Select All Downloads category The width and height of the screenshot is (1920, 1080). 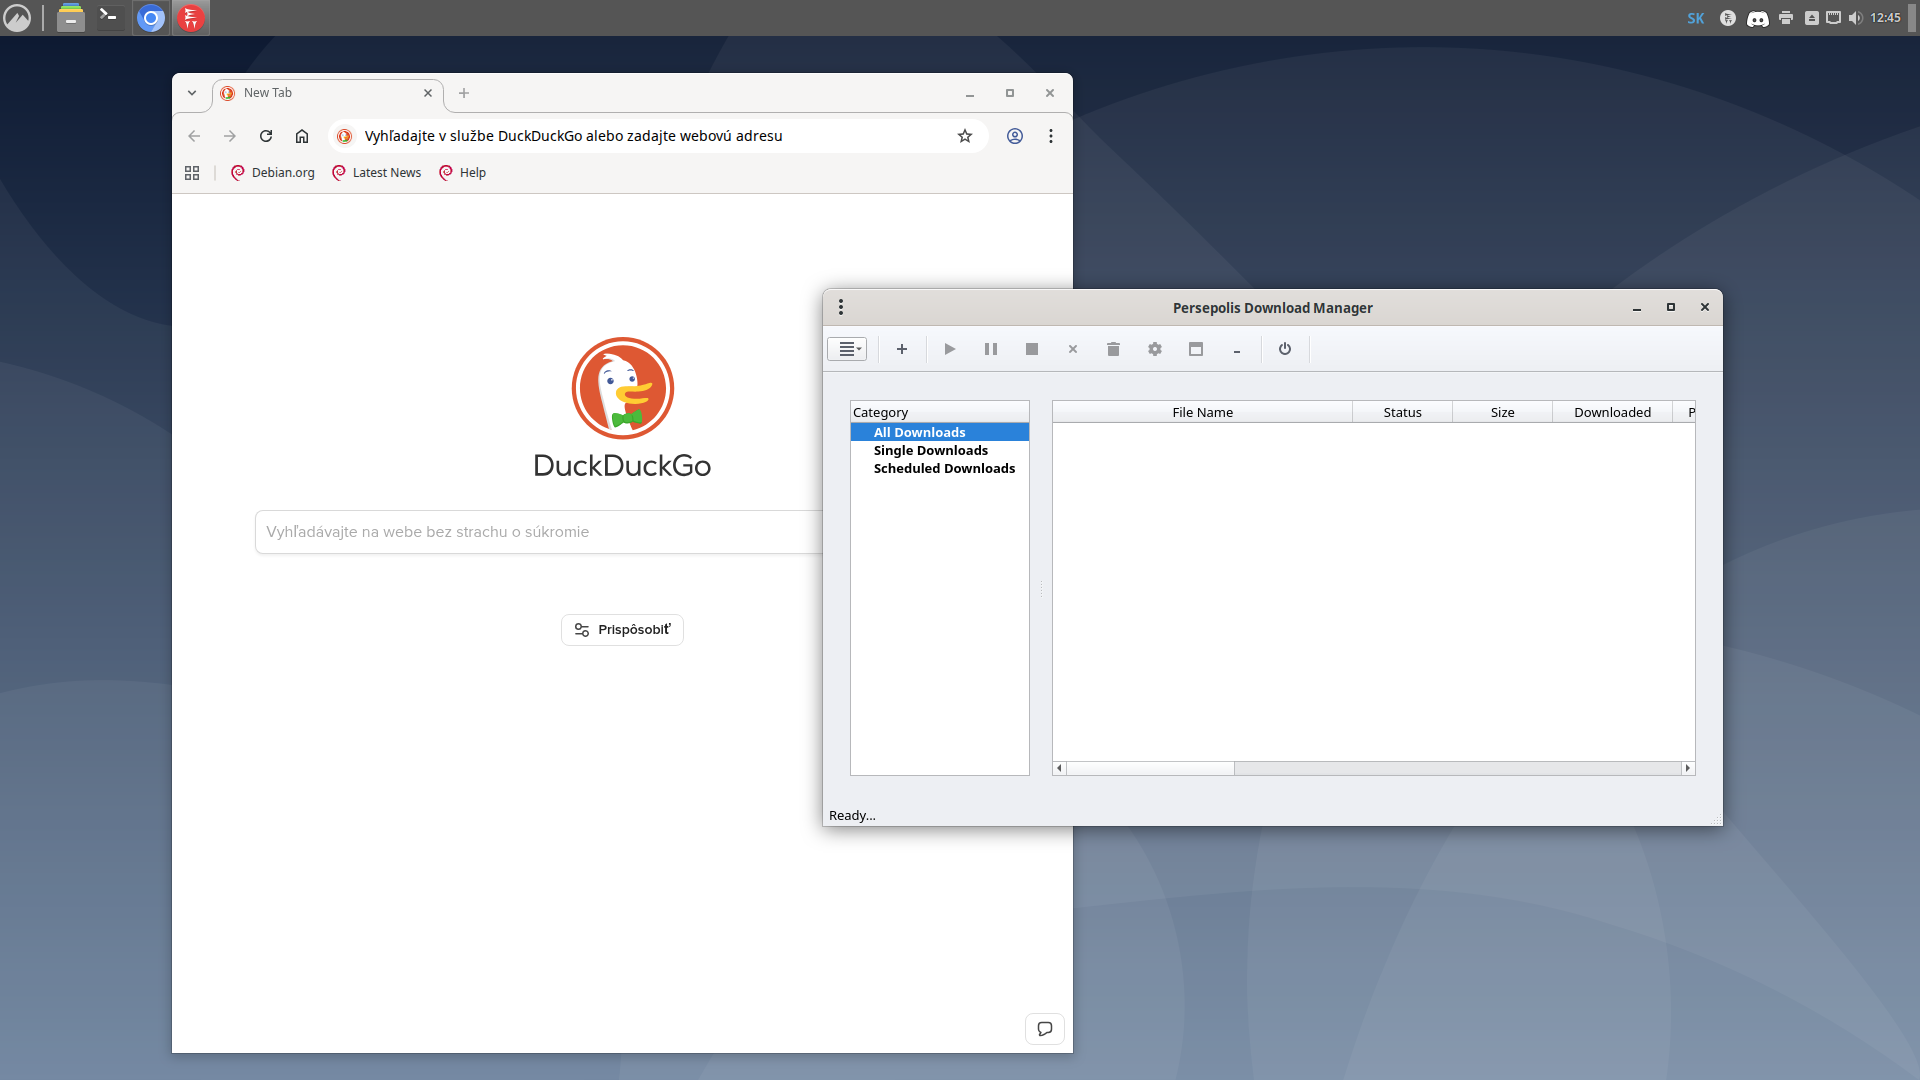coord(939,432)
